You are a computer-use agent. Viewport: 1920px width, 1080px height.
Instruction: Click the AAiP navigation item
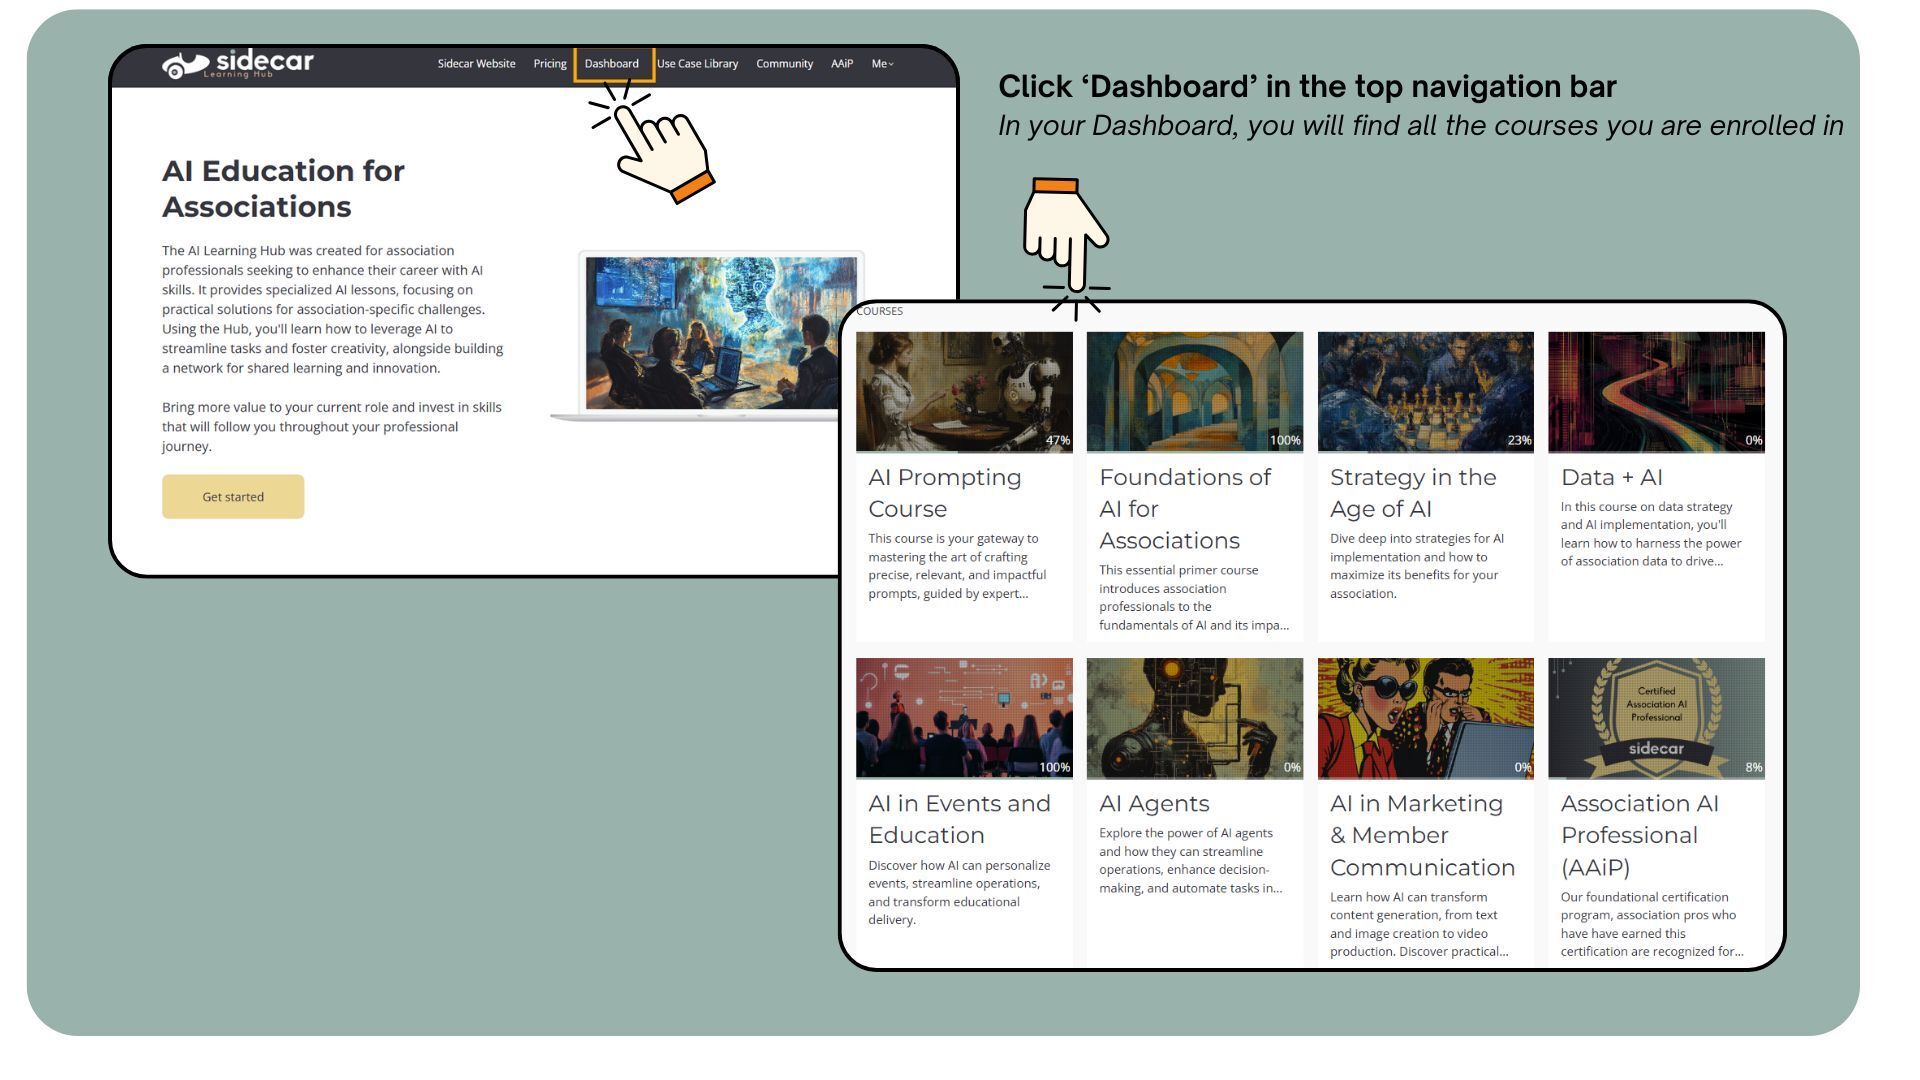841,64
